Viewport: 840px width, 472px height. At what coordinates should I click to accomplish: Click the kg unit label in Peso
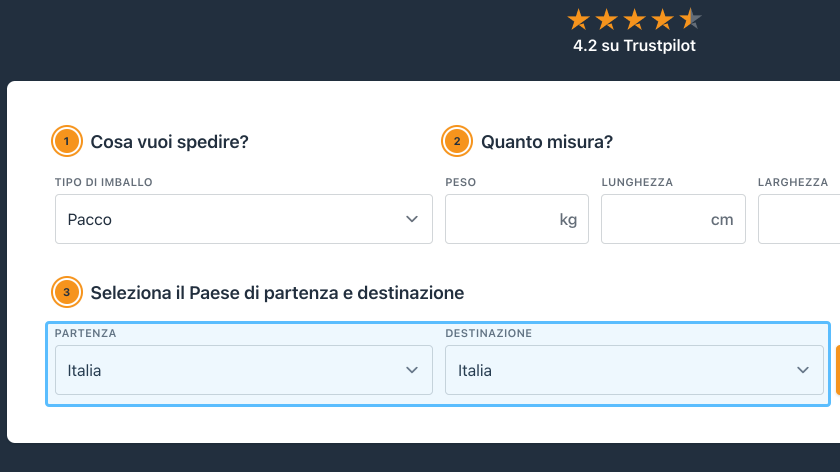tap(568, 220)
